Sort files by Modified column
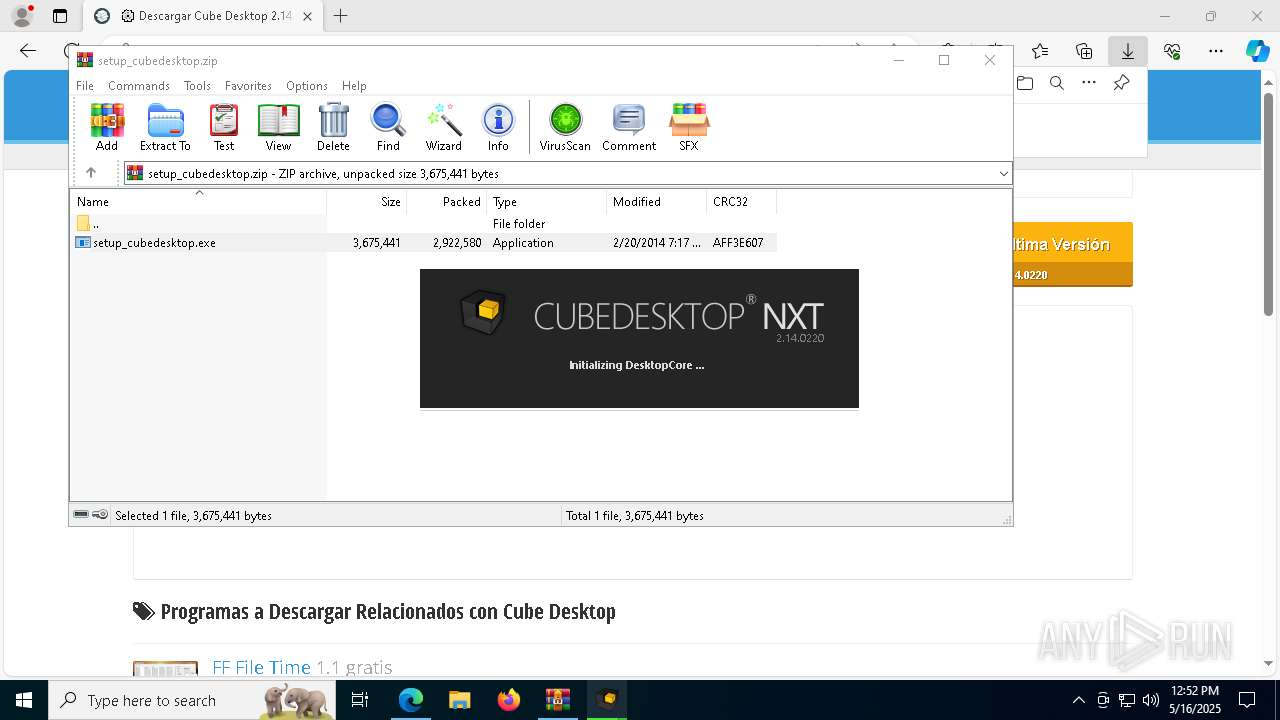The height and width of the screenshot is (720, 1280). pyautogui.click(x=657, y=201)
